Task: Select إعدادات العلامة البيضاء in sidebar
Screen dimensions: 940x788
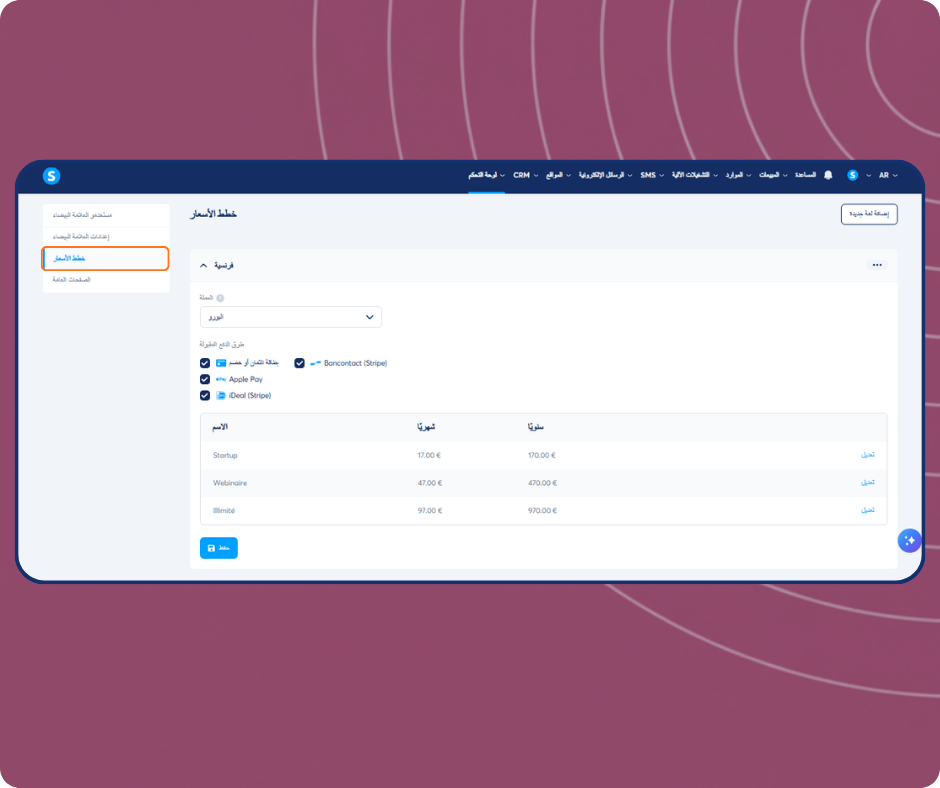Action: tap(106, 237)
